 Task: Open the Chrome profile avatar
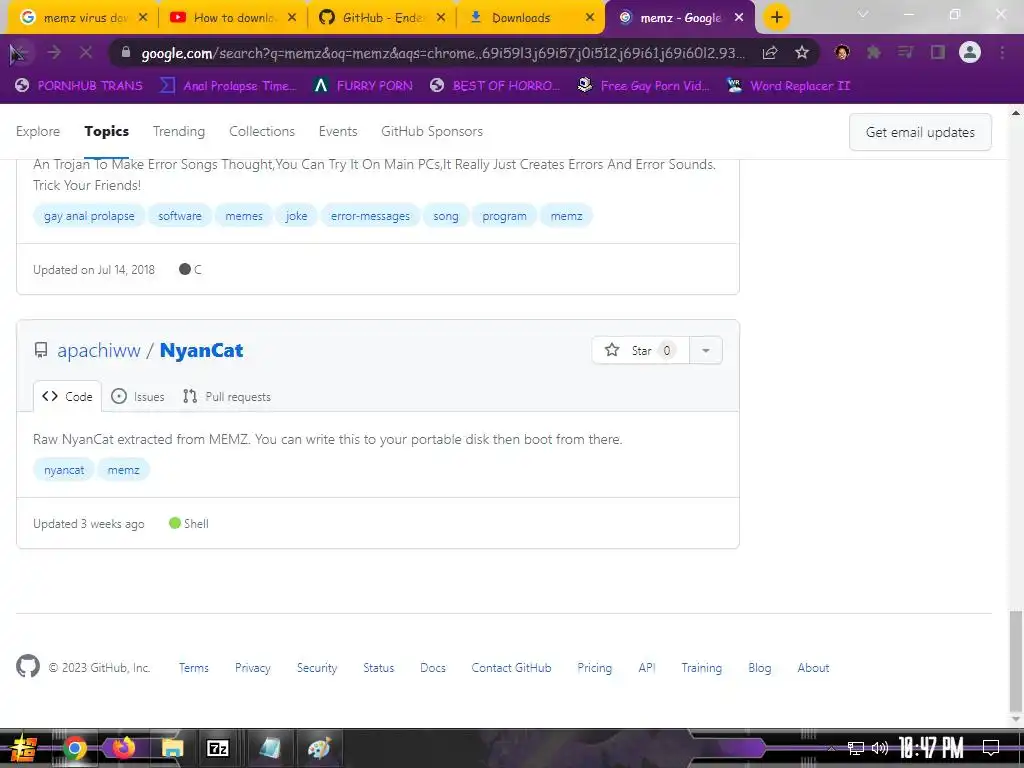click(x=970, y=52)
